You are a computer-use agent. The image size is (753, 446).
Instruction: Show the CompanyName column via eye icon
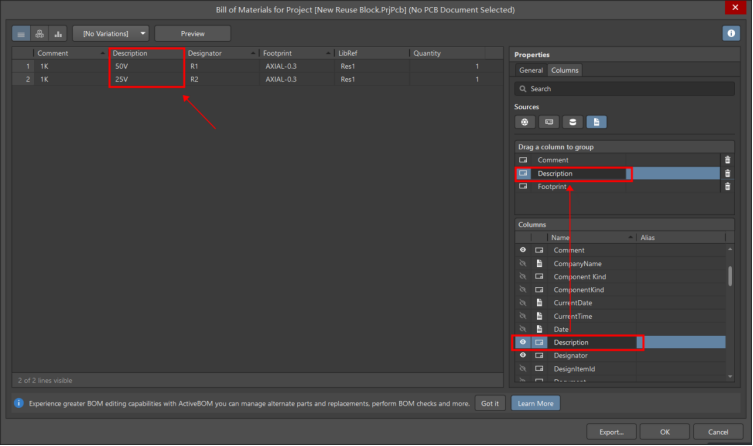tap(522, 263)
